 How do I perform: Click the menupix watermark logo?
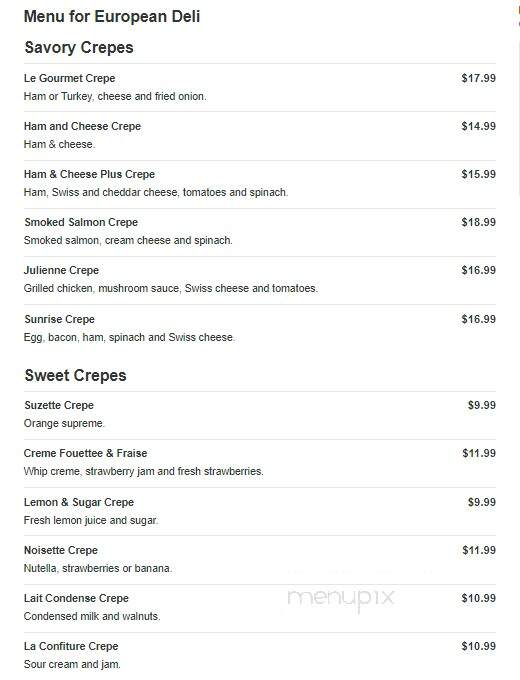click(341, 598)
